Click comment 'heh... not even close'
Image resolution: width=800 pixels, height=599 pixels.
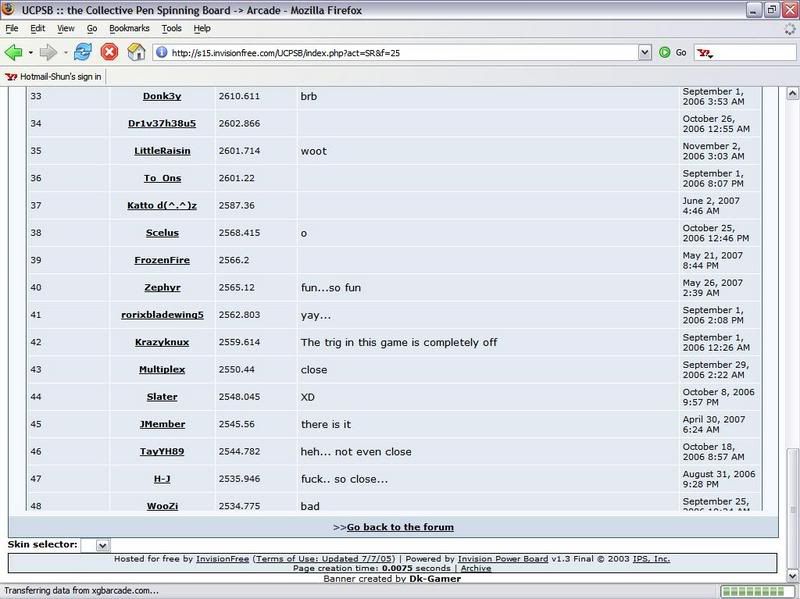(356, 452)
